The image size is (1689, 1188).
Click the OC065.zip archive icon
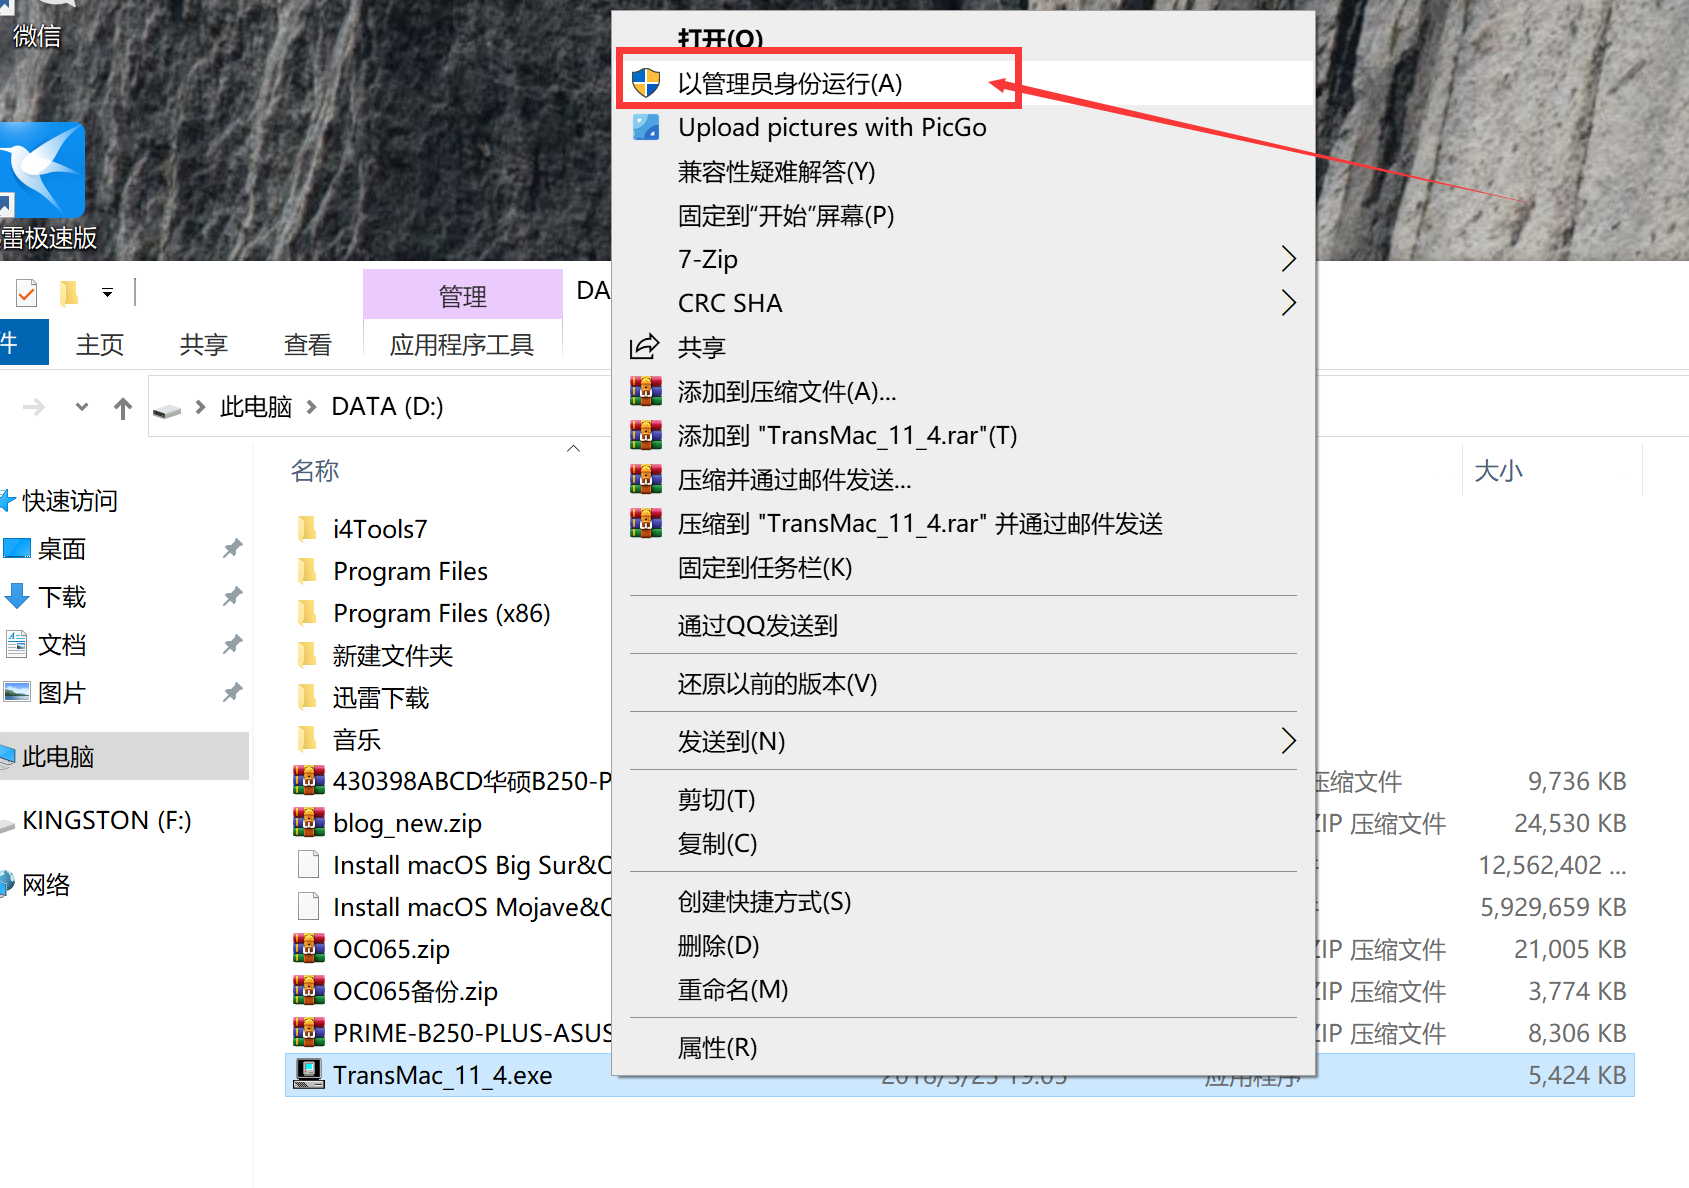coord(308,948)
